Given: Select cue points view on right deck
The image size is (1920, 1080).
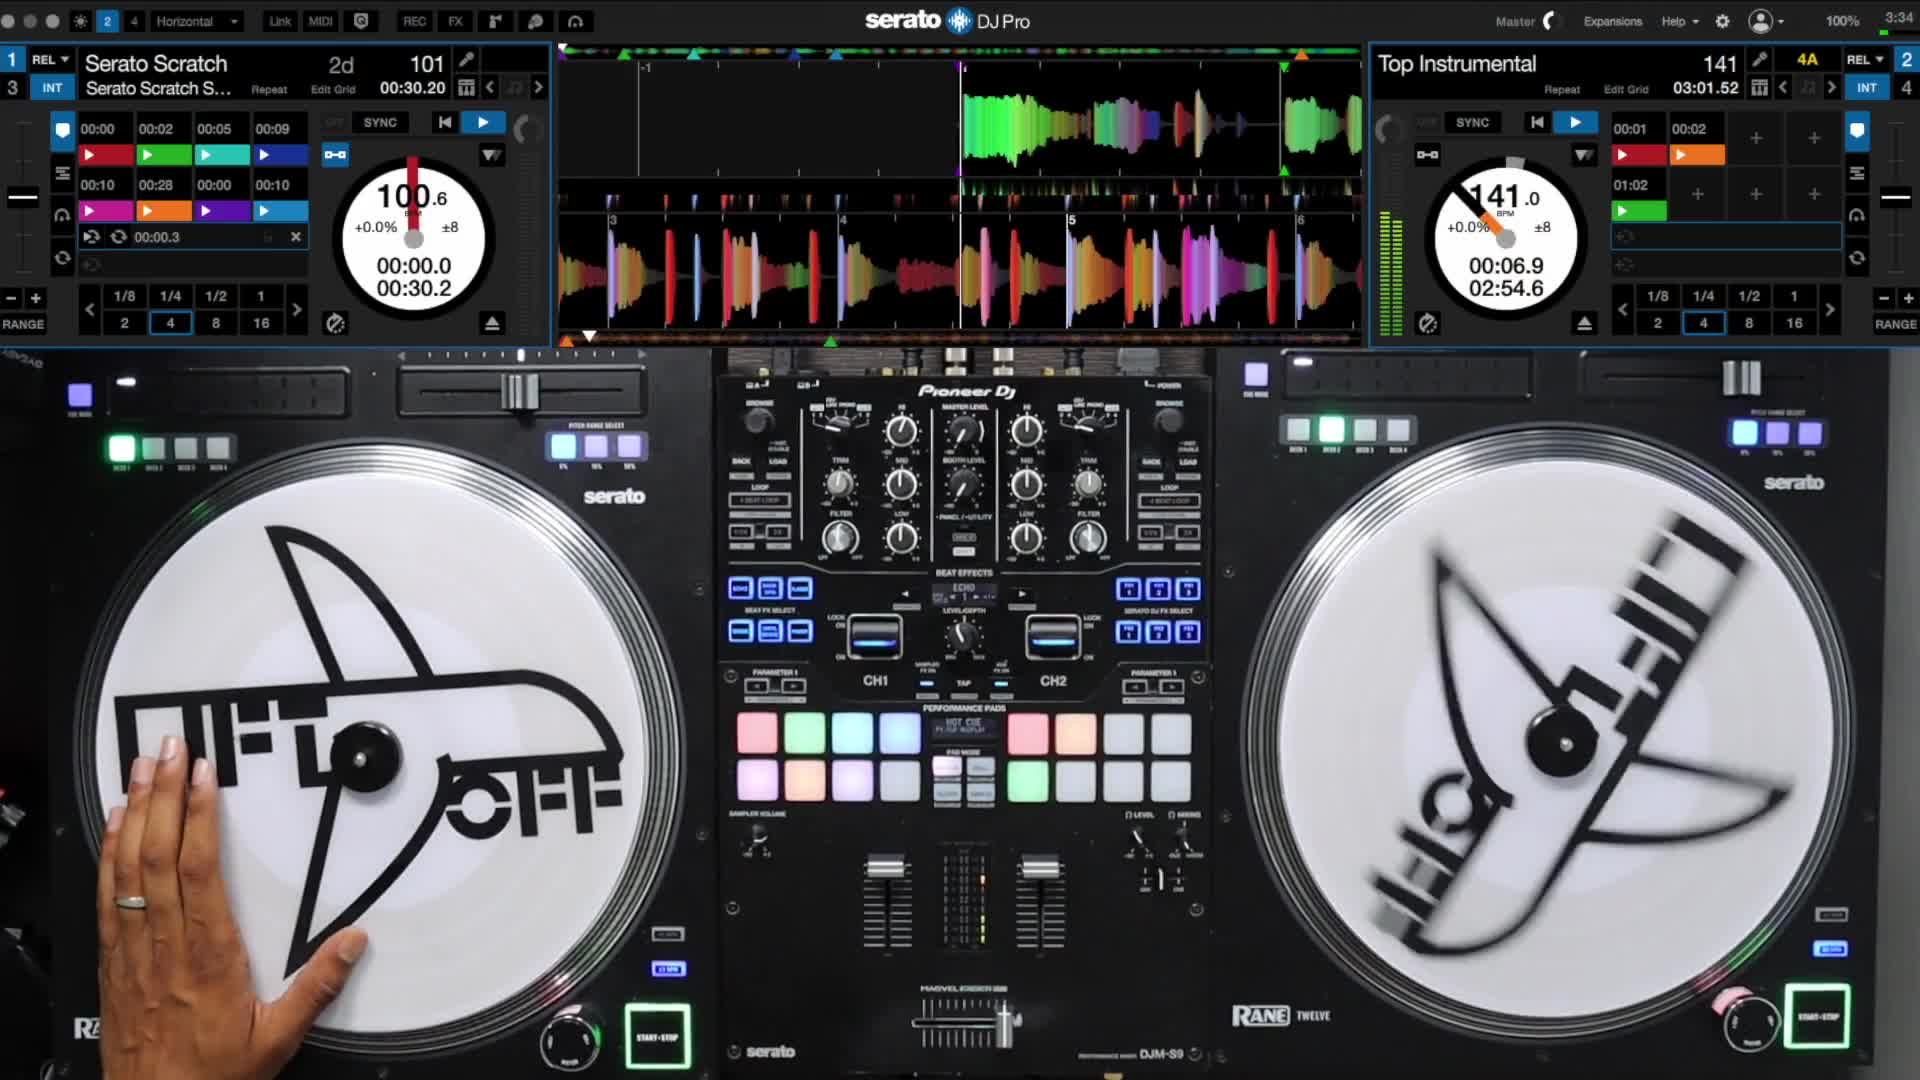Looking at the screenshot, I should (x=1857, y=130).
